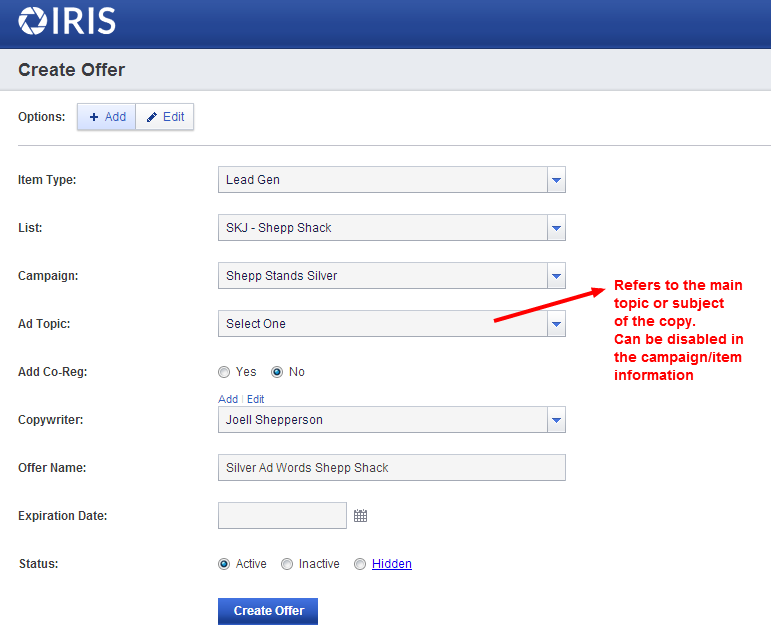The image size is (771, 644).
Task: Click the Edit option with pencil
Action: click(x=165, y=117)
